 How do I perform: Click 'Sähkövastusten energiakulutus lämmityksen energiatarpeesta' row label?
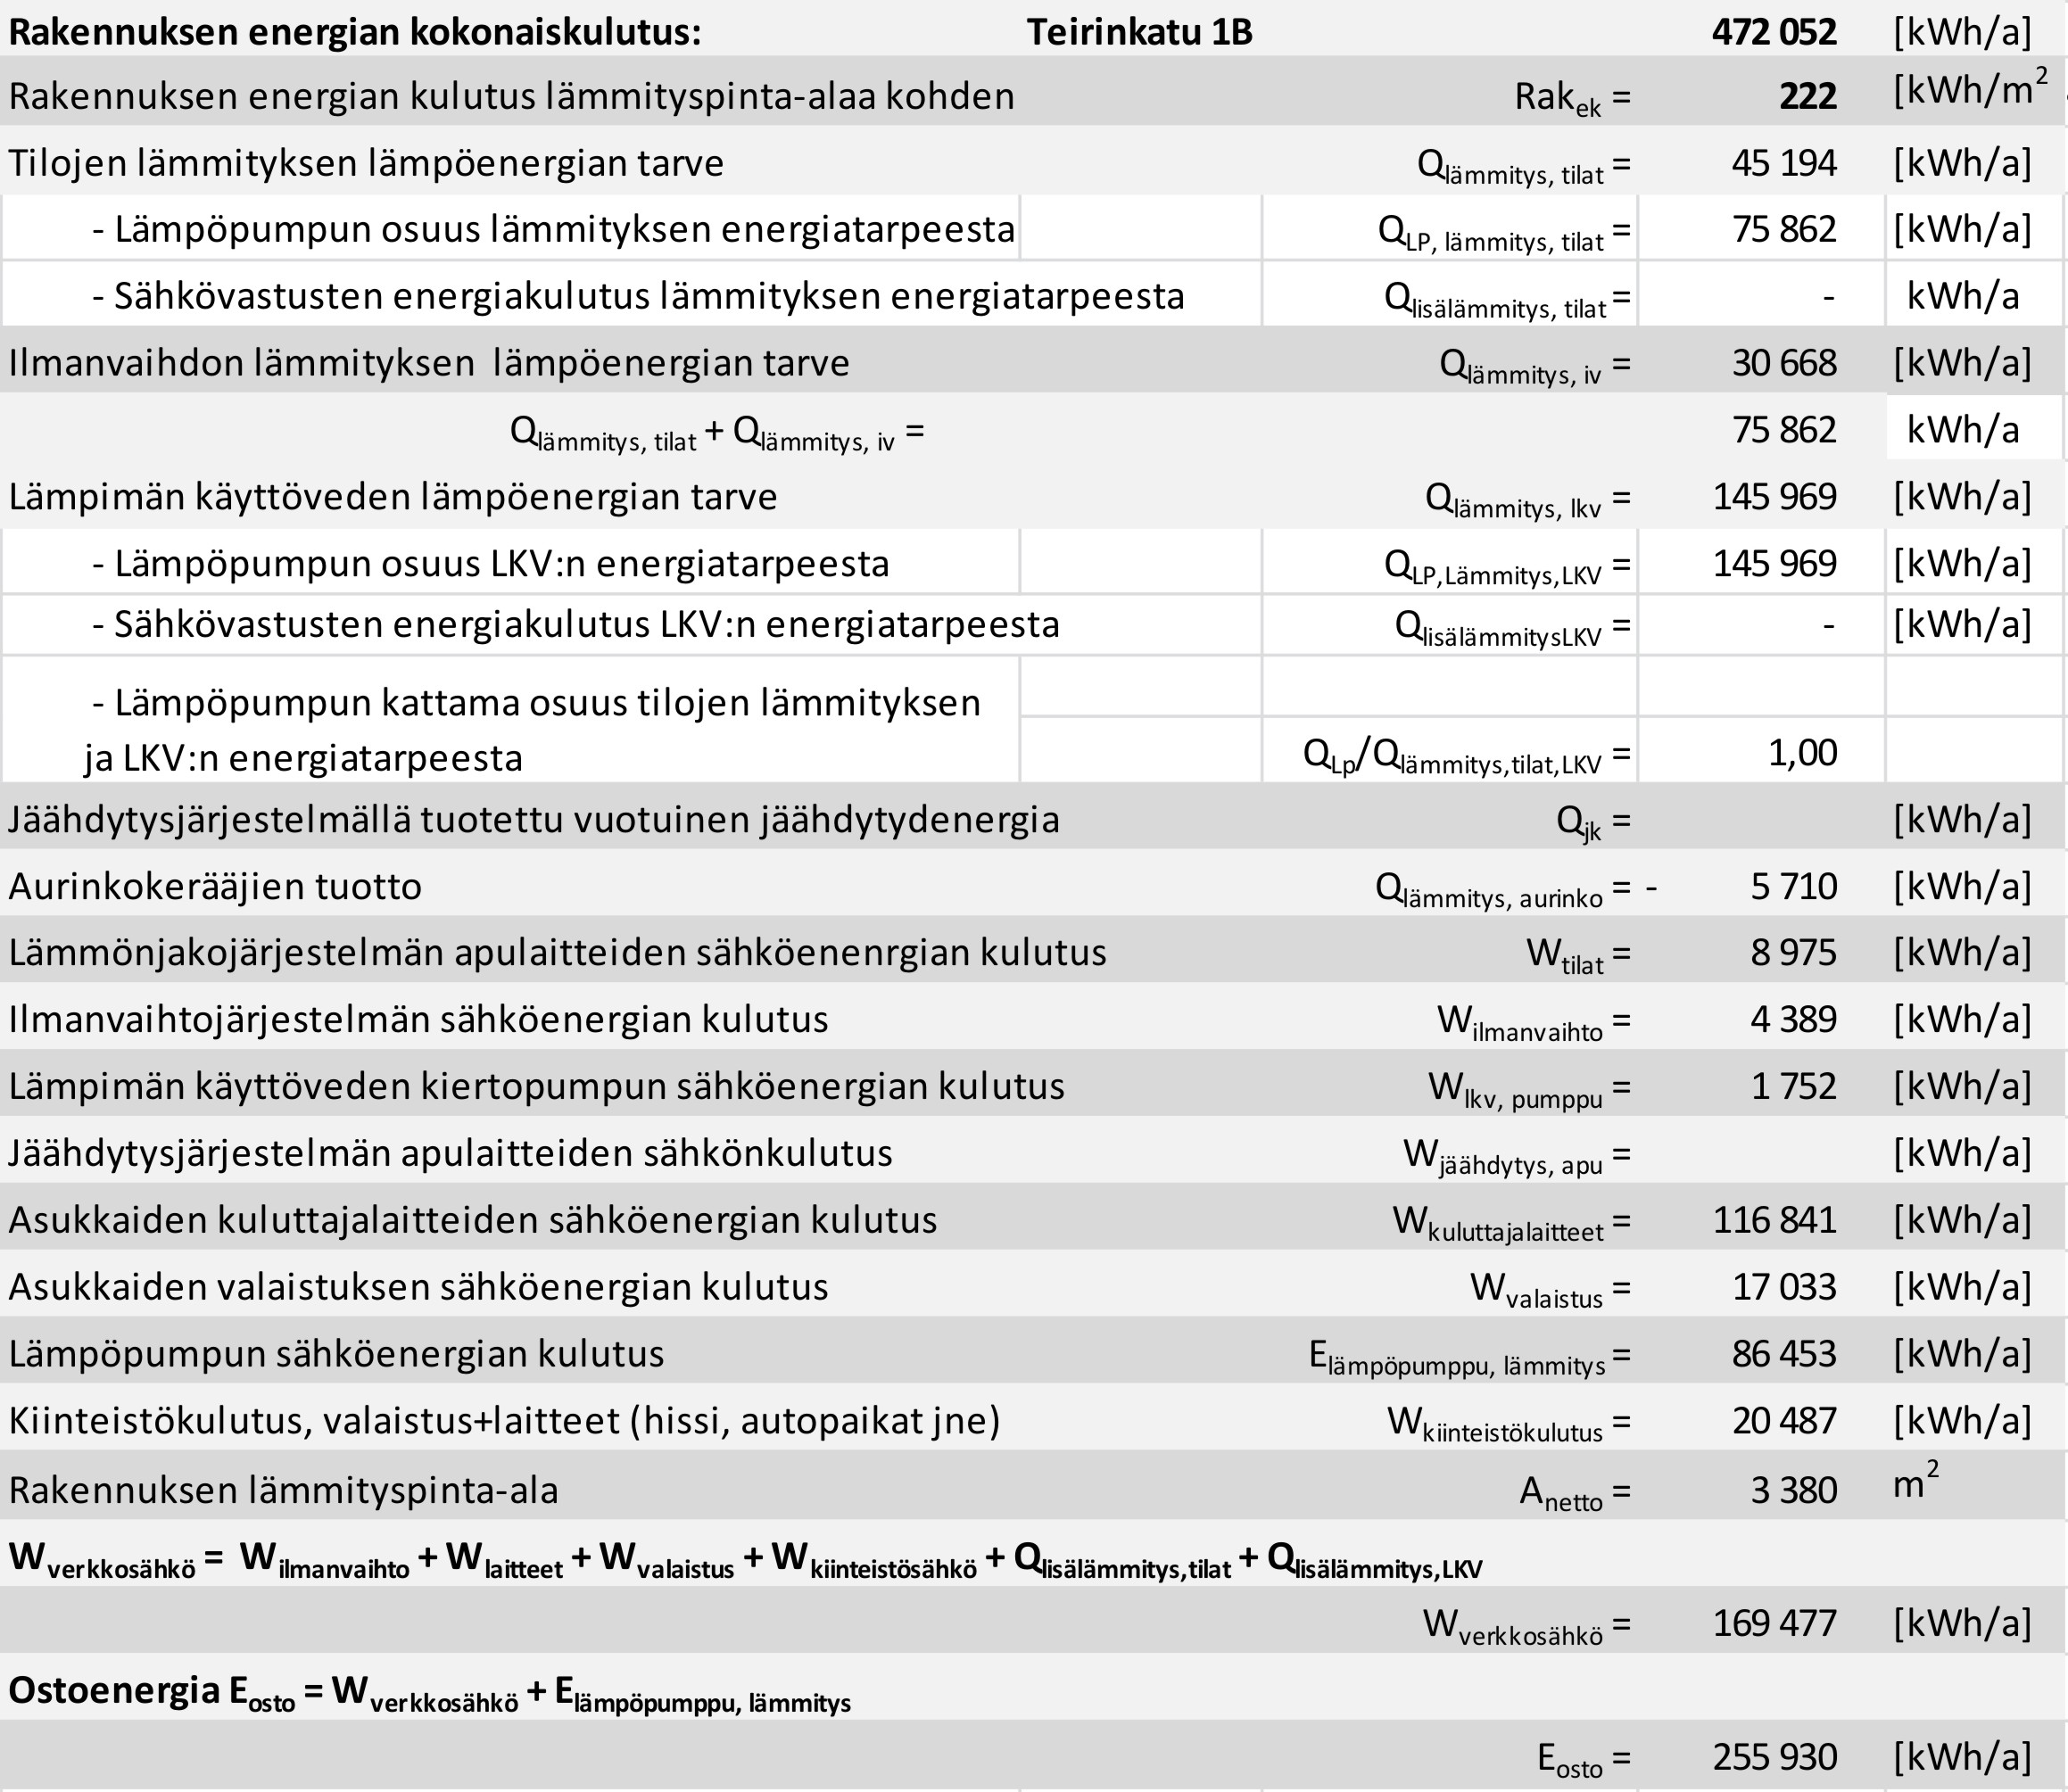pos(638,296)
